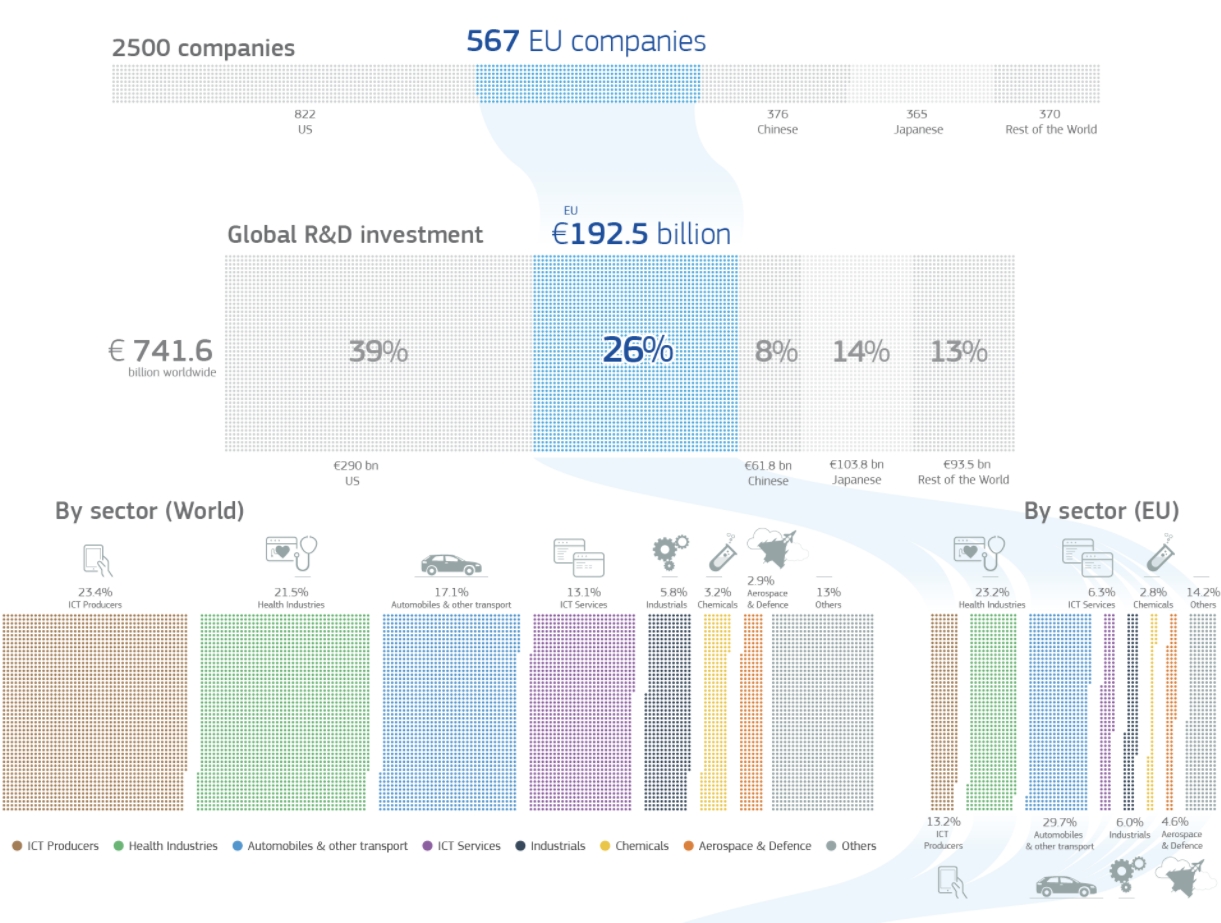Click the EU Automobiles car icon at bottom
1221x923 pixels.
click(x=1064, y=885)
